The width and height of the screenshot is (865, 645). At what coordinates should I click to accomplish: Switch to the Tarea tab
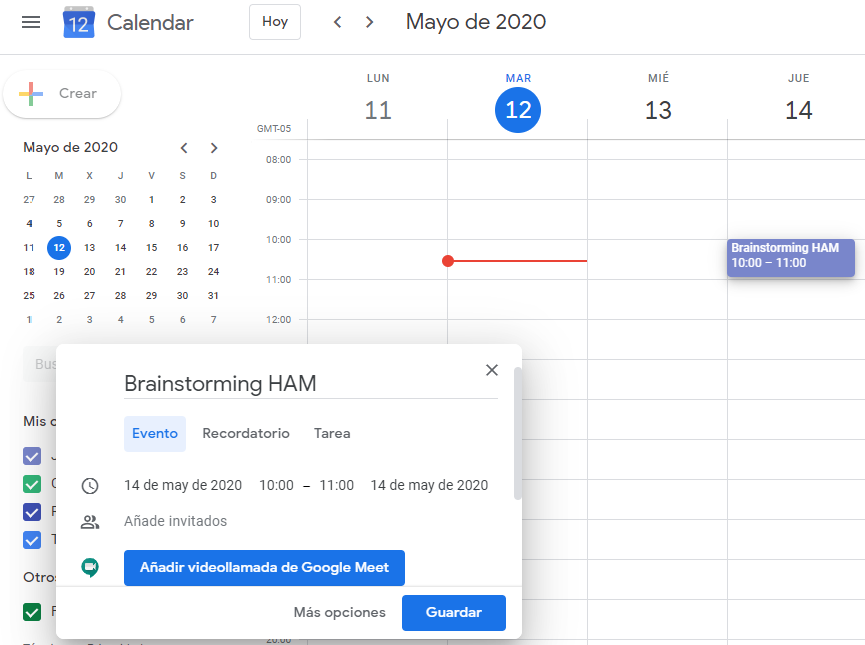tap(332, 434)
